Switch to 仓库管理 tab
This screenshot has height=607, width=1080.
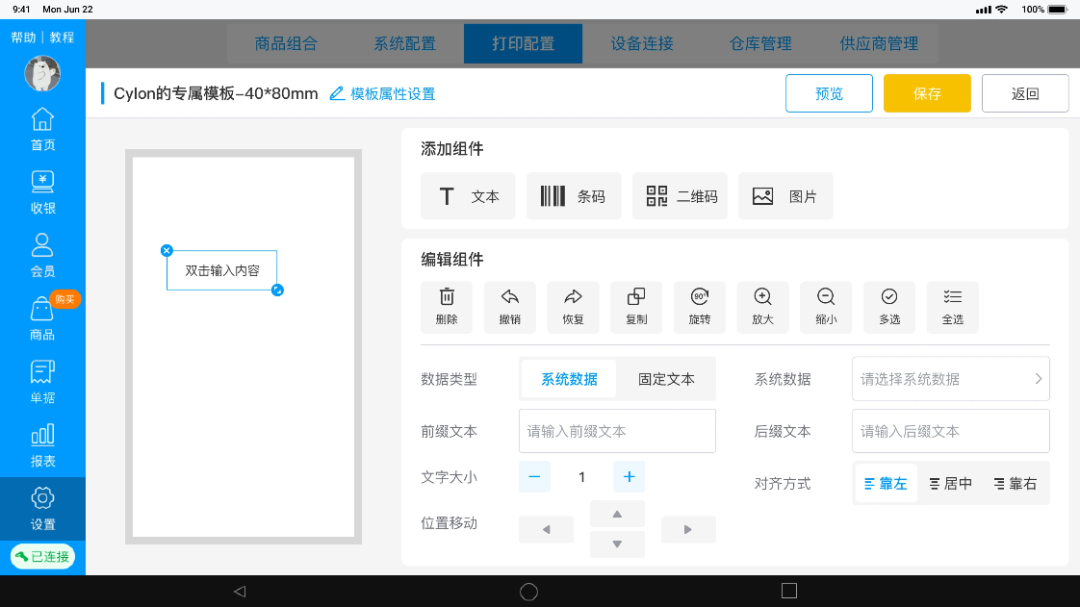pos(760,43)
